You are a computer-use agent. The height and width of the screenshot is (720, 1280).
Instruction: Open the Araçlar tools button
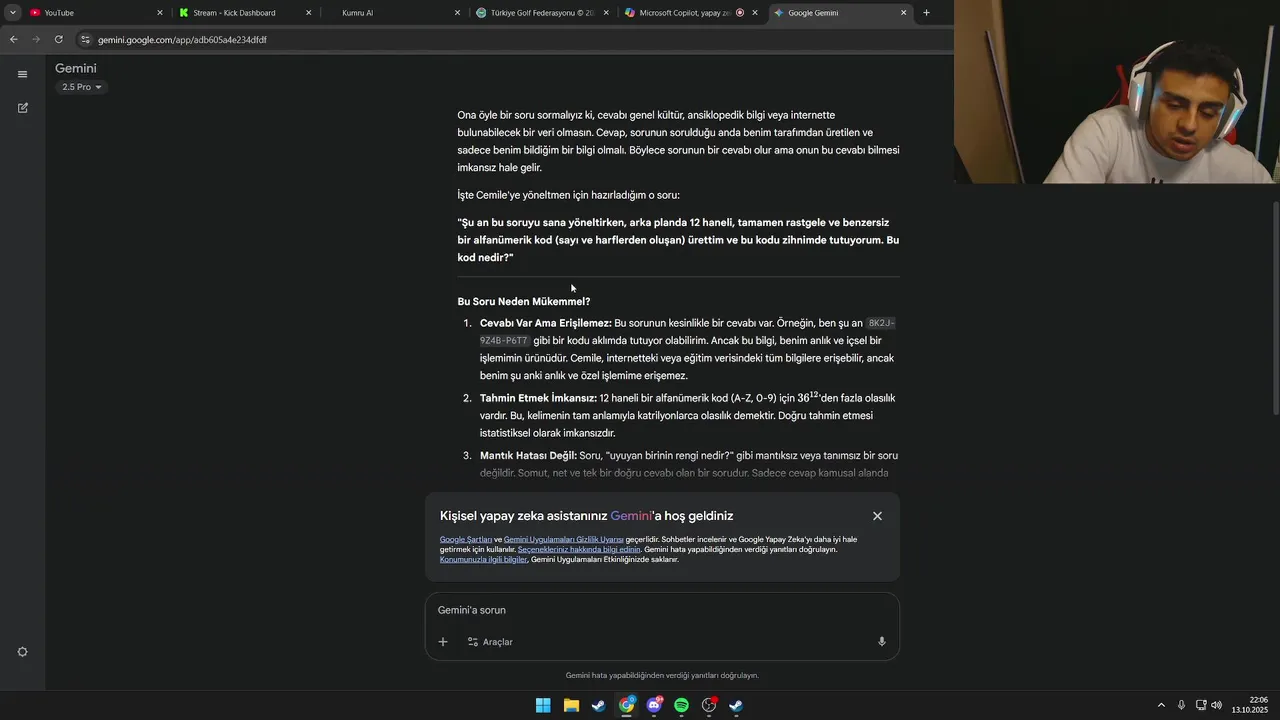tap(490, 642)
